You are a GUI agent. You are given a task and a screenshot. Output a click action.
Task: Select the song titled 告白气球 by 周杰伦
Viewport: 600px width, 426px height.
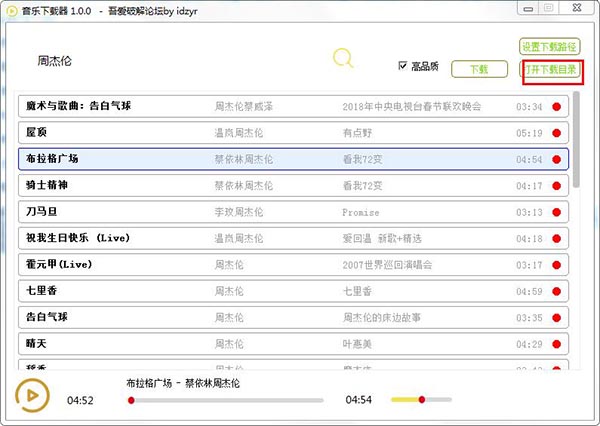point(47,317)
